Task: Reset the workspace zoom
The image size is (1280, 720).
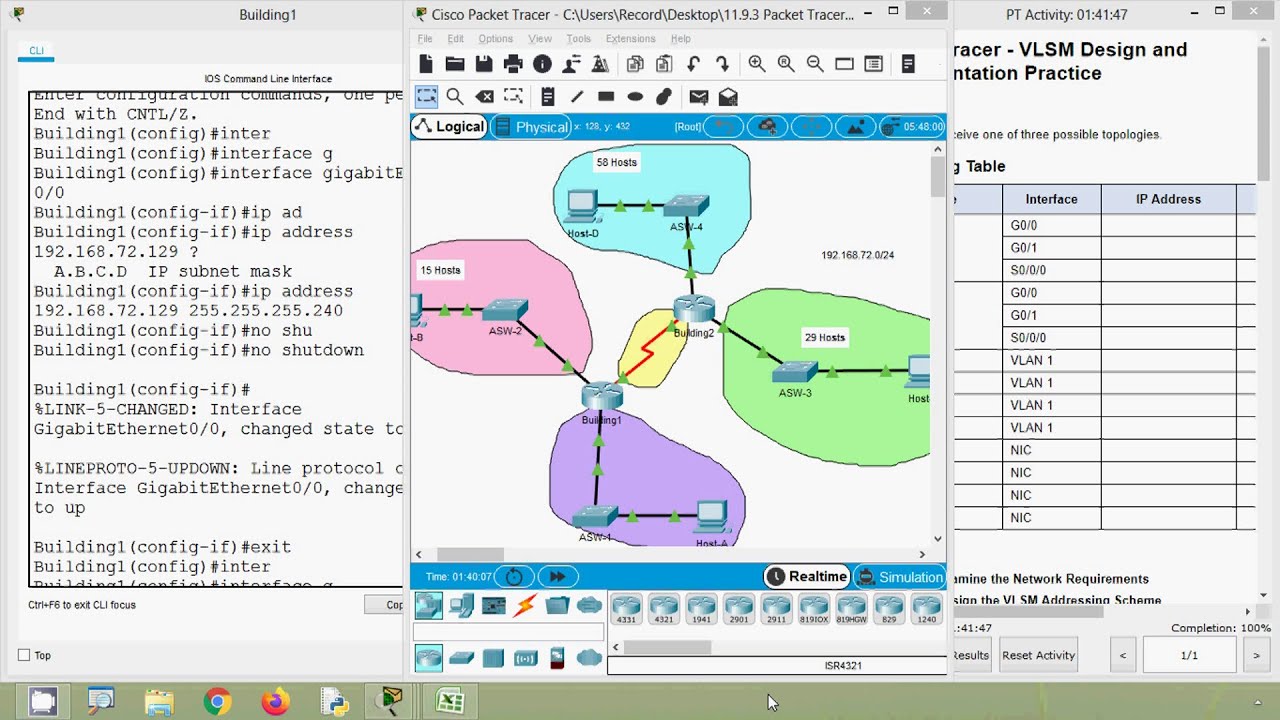Action: [786, 64]
